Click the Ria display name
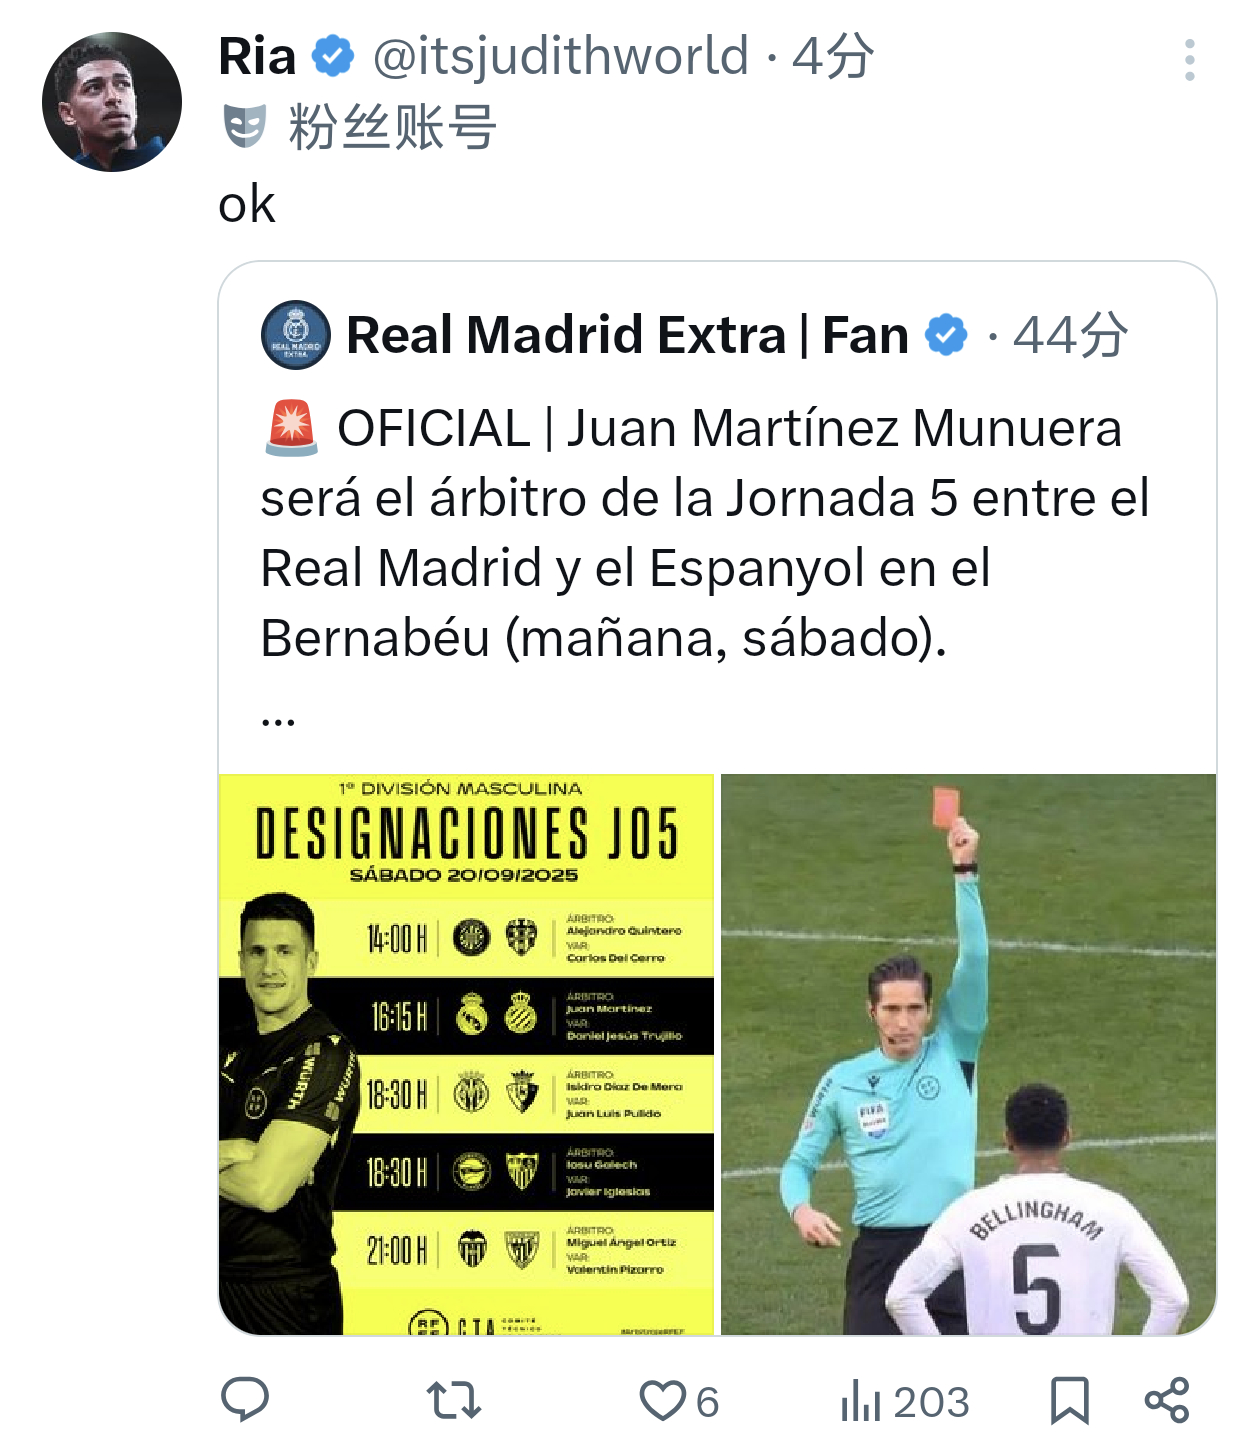1236x1455 pixels. pos(257,56)
